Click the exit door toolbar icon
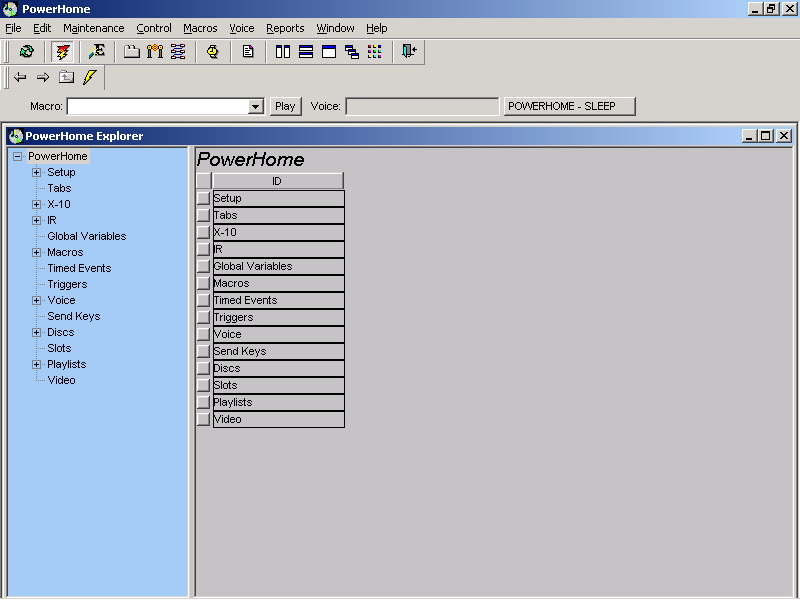This screenshot has width=800, height=600. [x=409, y=51]
